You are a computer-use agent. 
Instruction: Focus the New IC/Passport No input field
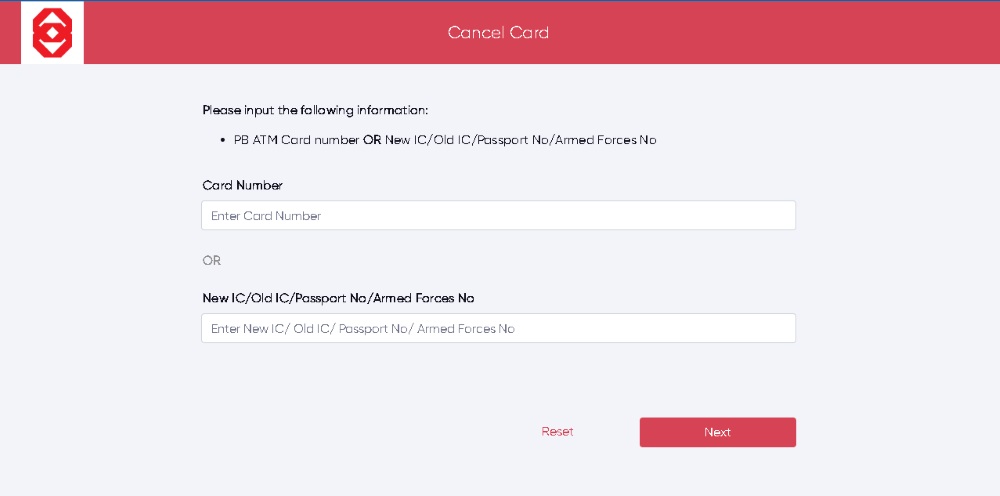coord(498,328)
